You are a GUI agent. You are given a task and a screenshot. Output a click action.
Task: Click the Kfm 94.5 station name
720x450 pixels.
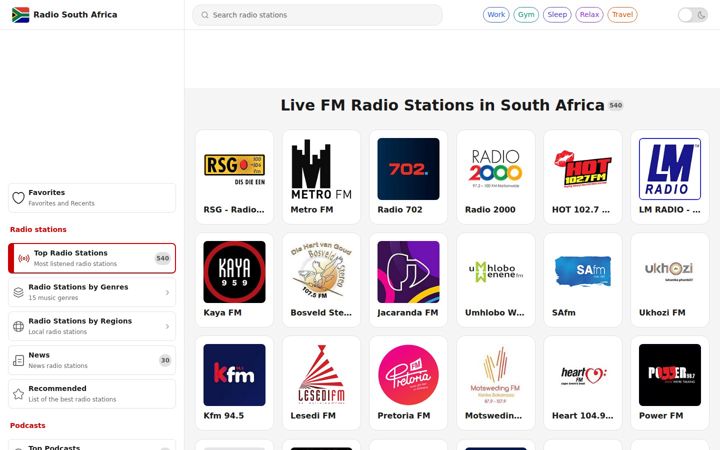tap(224, 415)
